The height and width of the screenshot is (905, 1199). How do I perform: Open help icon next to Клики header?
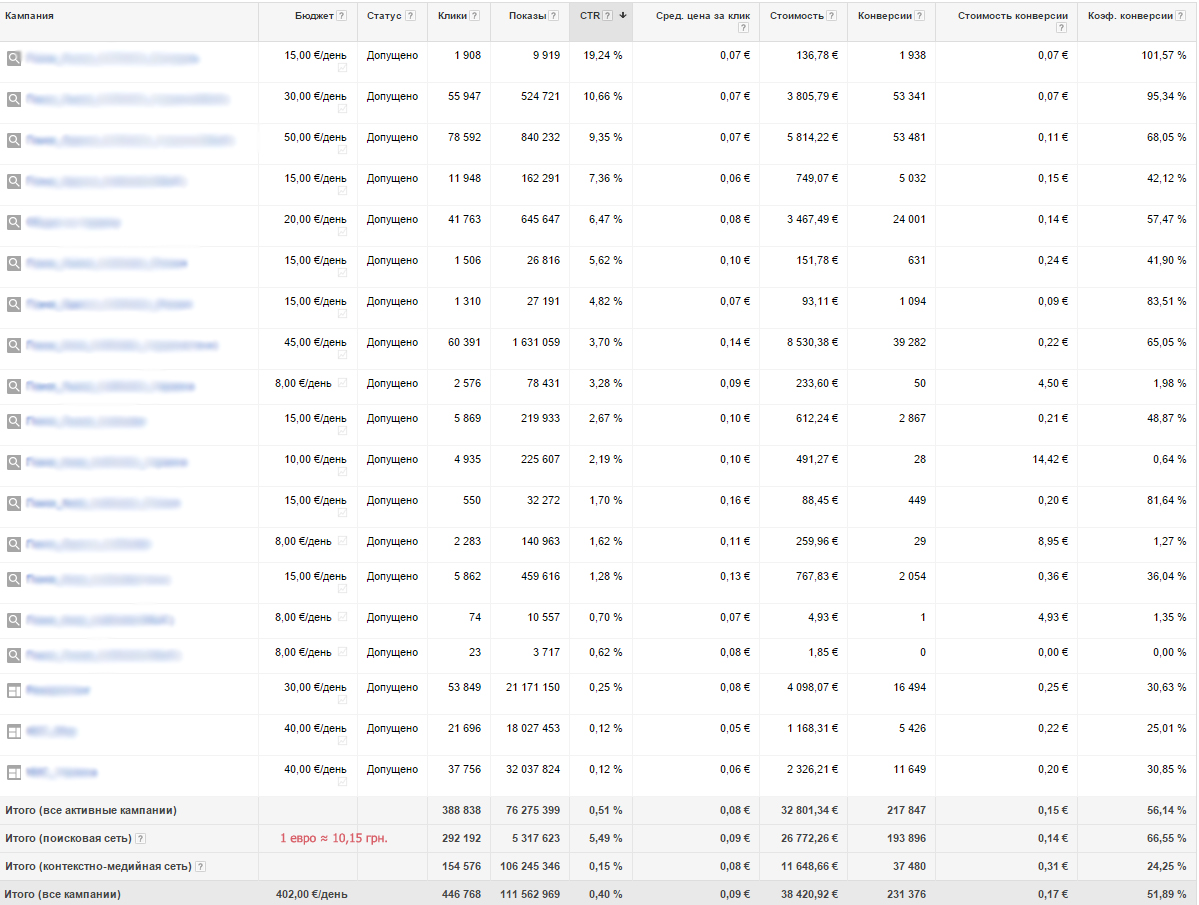(x=475, y=16)
